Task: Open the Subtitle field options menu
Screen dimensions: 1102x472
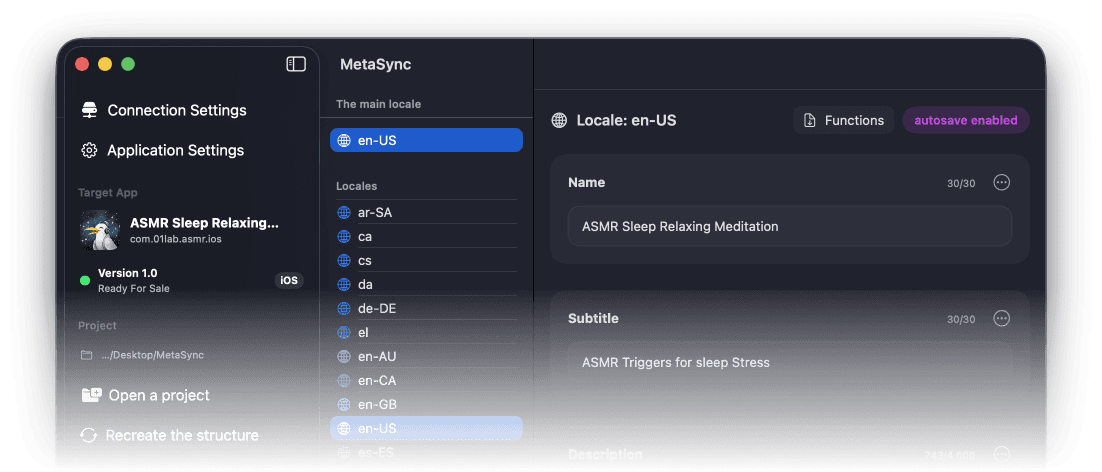Action: click(1001, 318)
